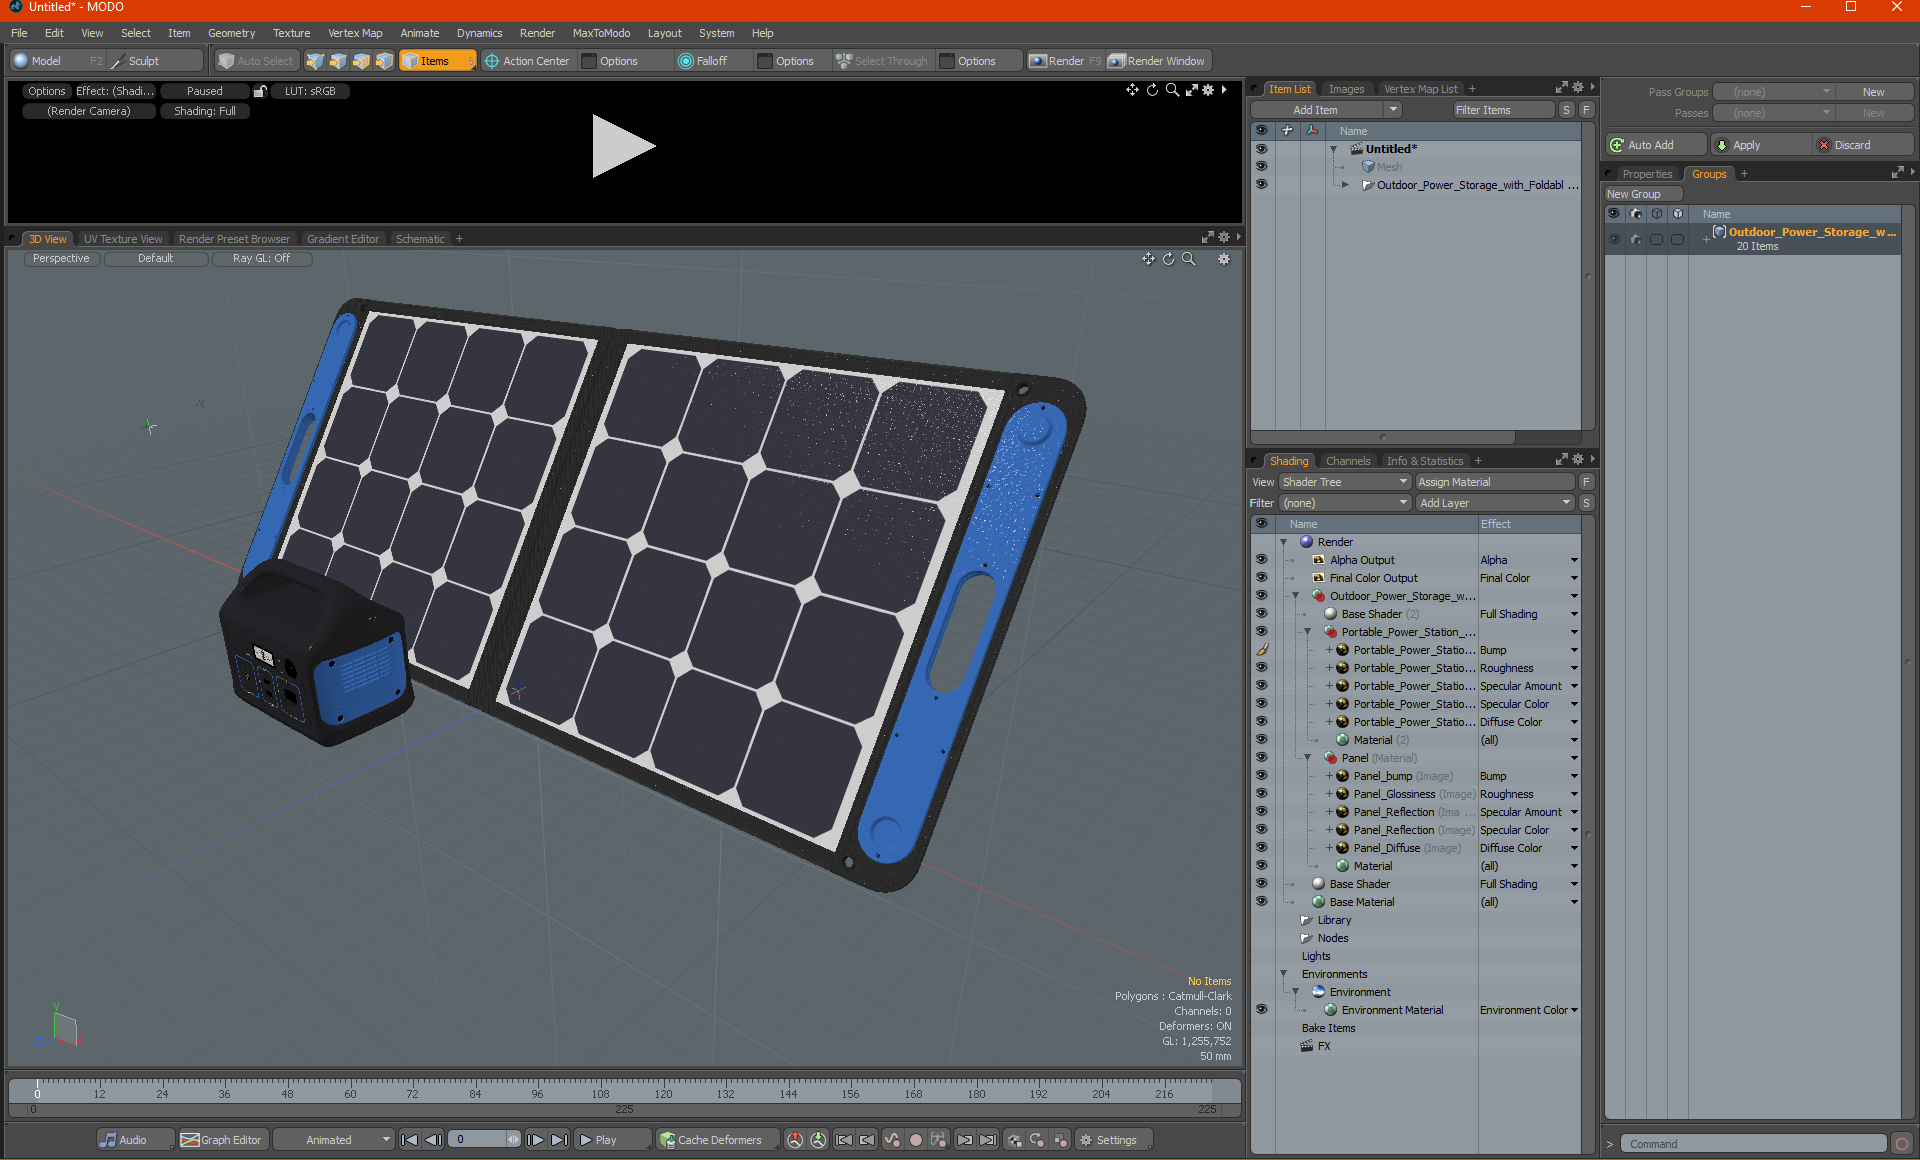
Task: Step to next frame button
Action: click(x=535, y=1140)
